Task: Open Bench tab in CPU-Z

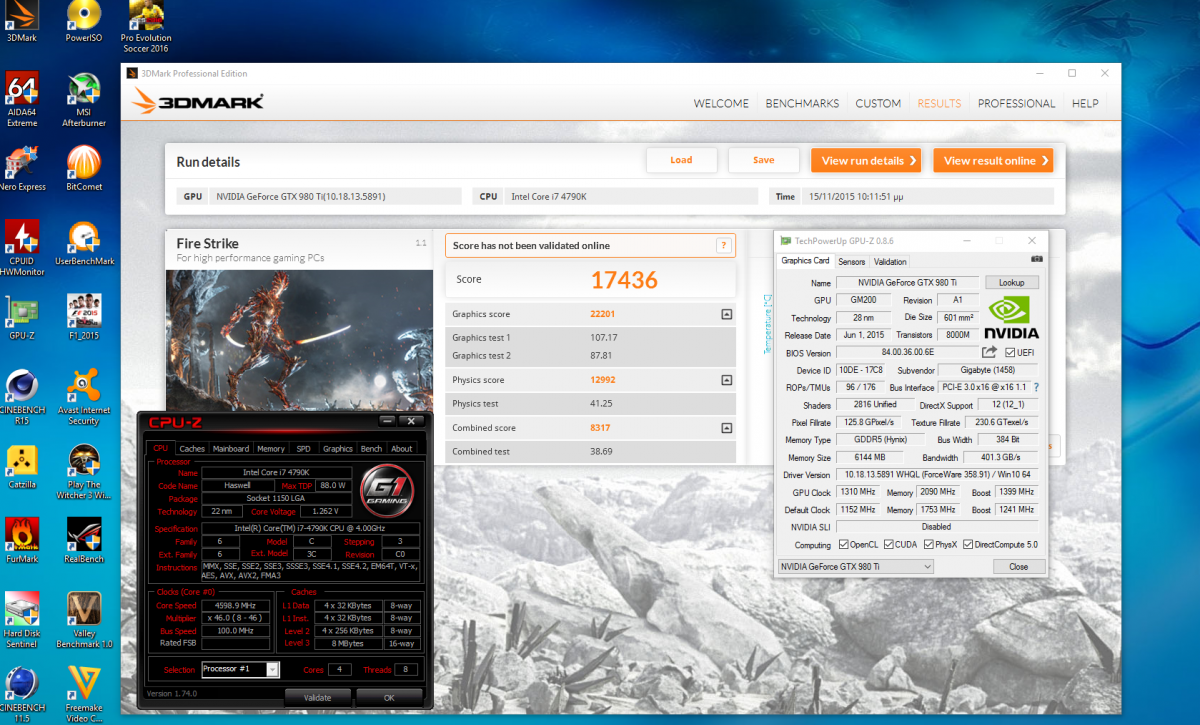Action: click(x=371, y=449)
